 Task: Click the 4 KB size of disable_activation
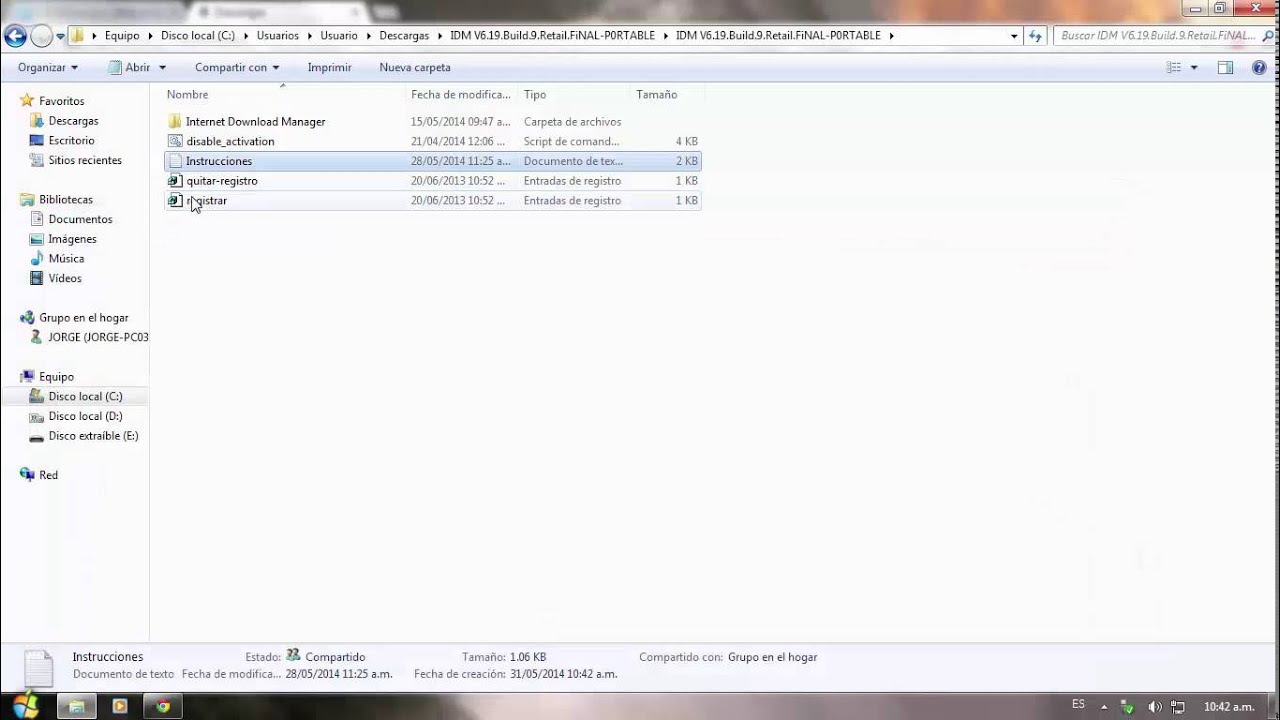pos(687,141)
